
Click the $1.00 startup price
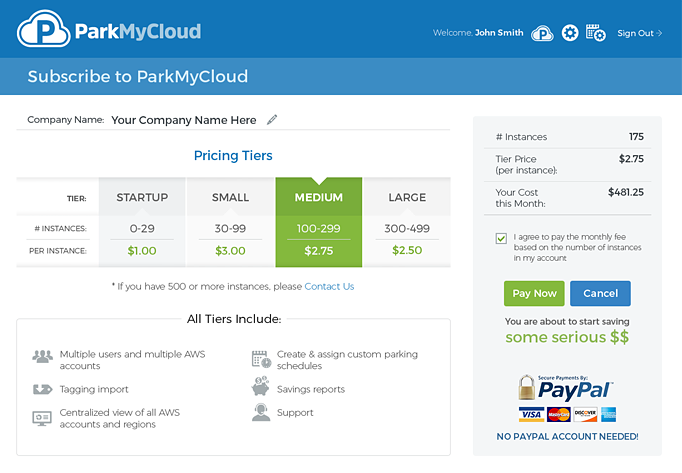142,251
